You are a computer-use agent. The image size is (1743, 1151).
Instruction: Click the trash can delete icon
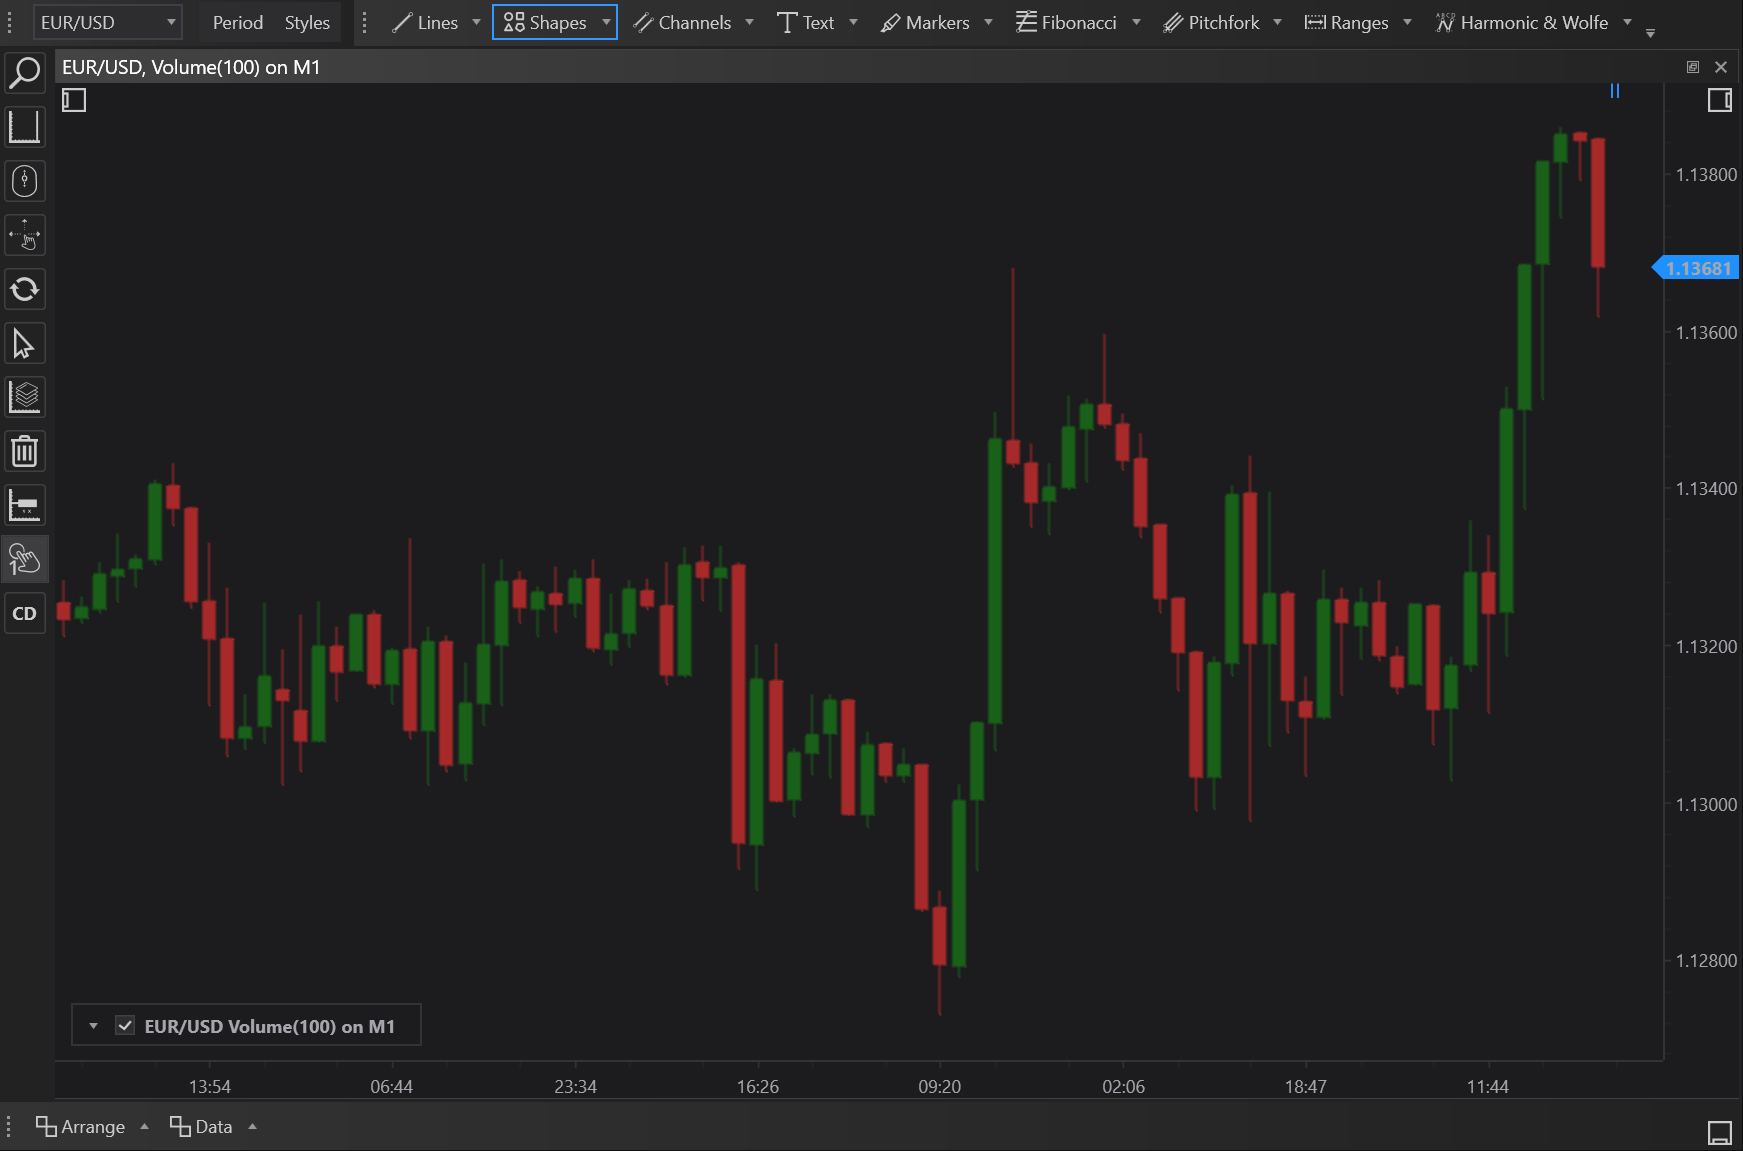click(x=25, y=452)
